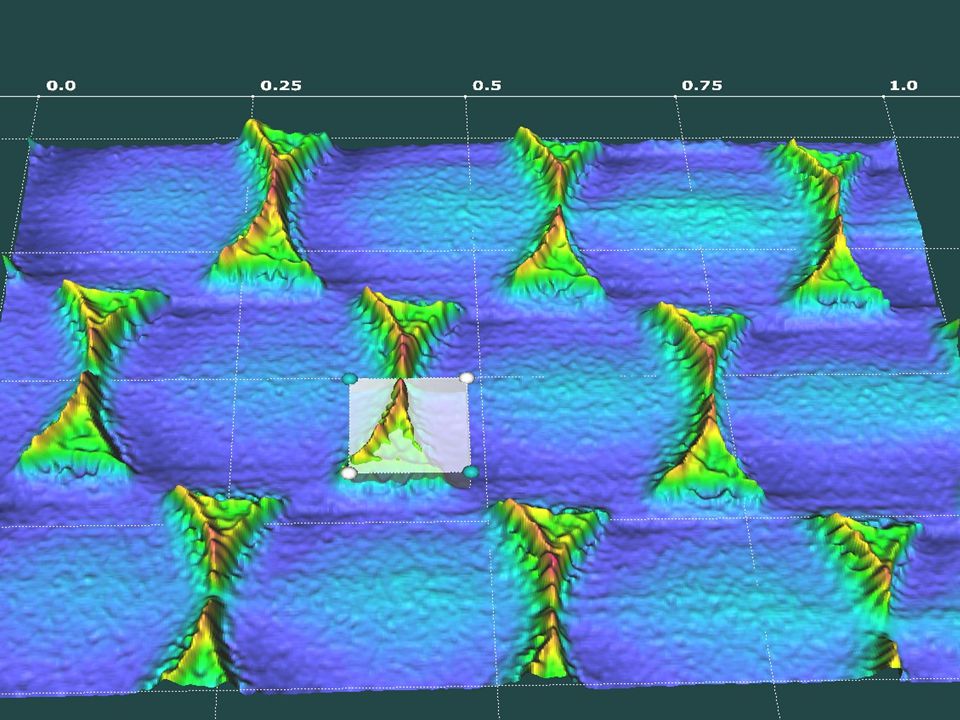The image size is (960, 720).
Task: Click the top-right white selection handle
Action: point(467,378)
